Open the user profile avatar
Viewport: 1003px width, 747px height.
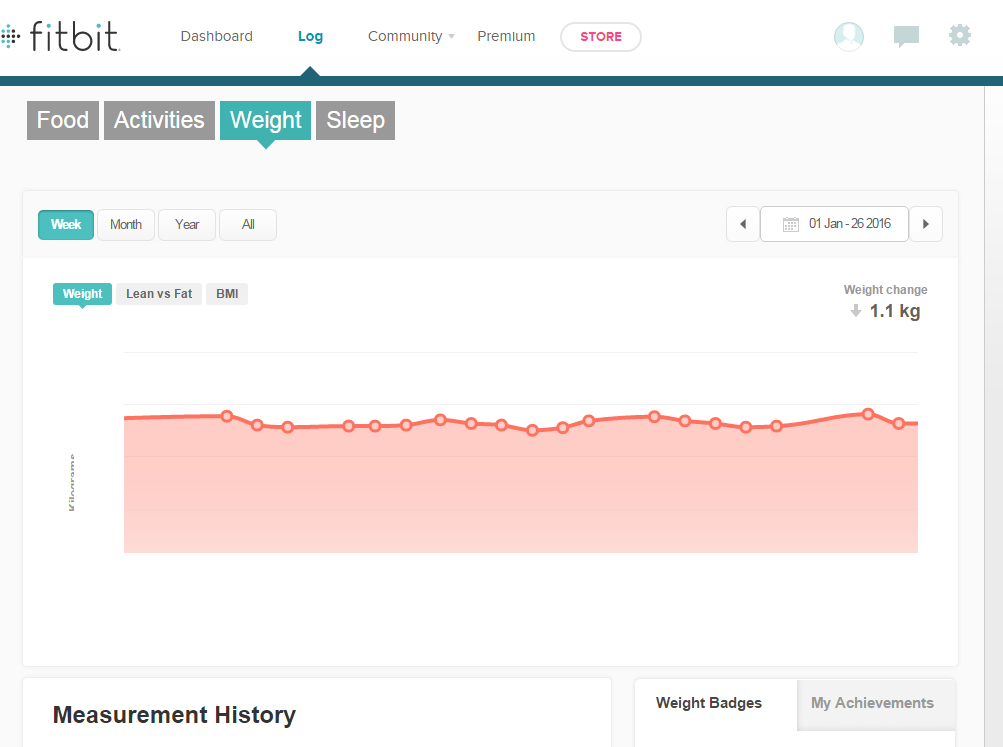pos(849,37)
